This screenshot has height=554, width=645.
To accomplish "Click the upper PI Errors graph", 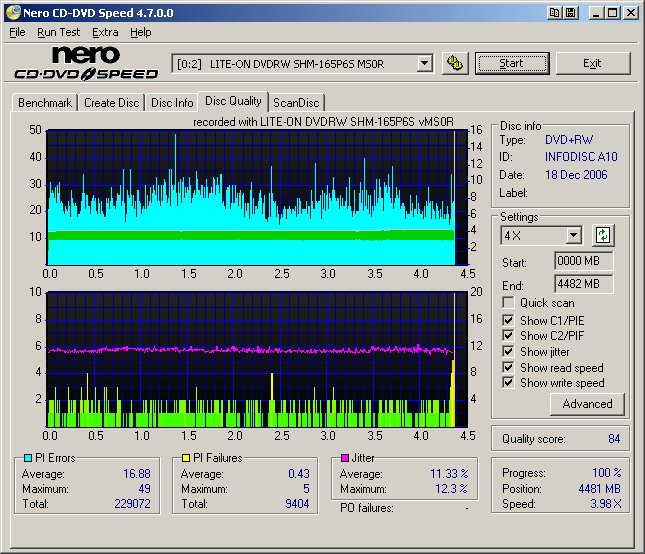I will pyautogui.click(x=257, y=198).
